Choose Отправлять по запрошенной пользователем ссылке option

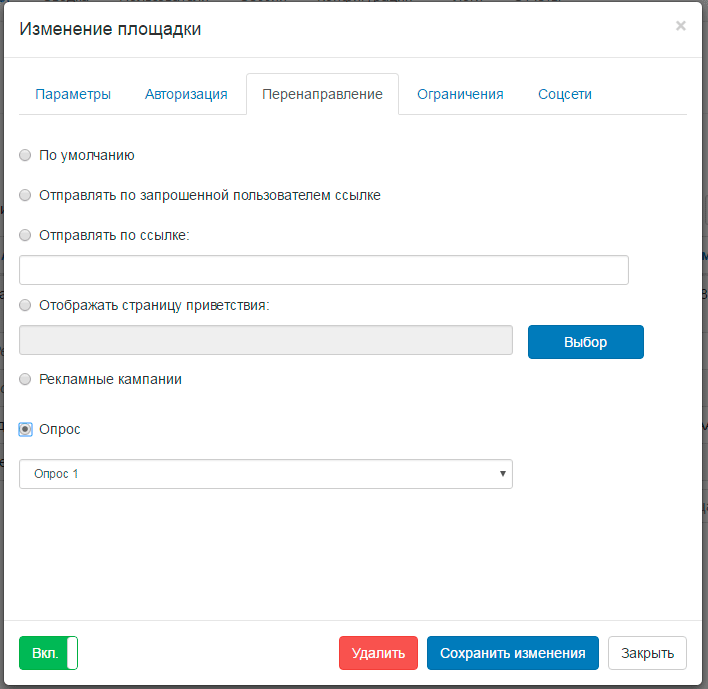(26, 195)
